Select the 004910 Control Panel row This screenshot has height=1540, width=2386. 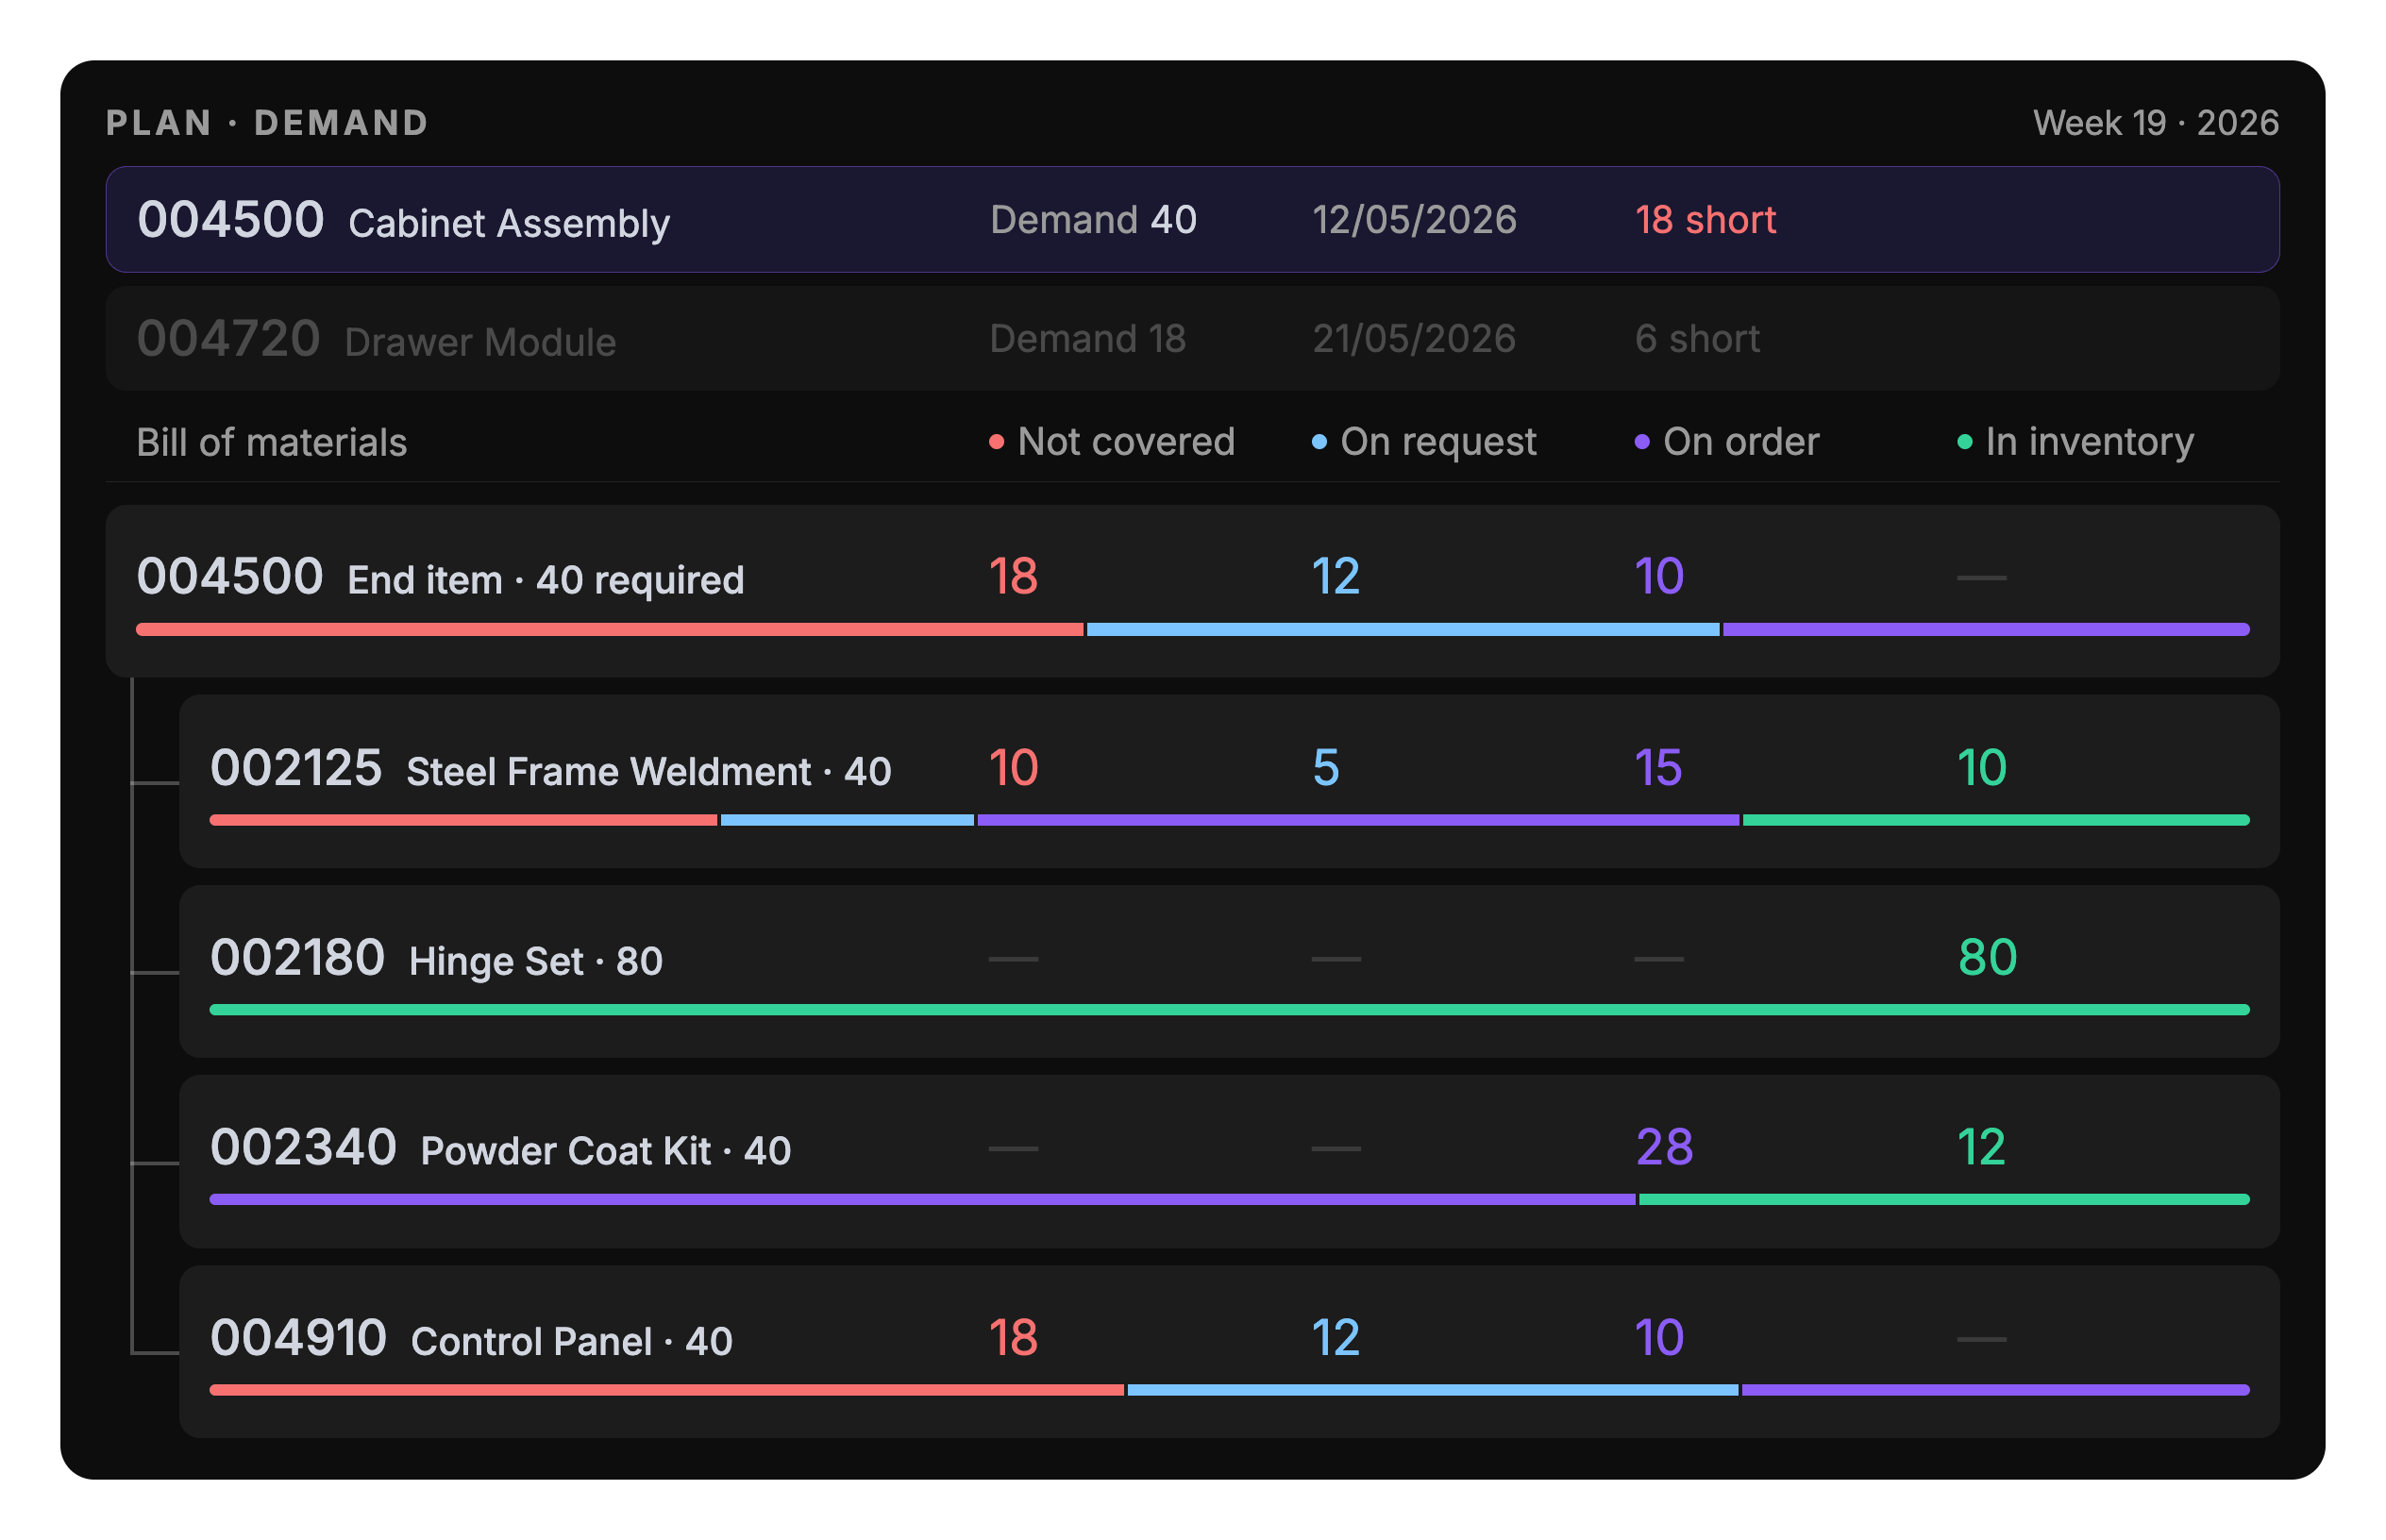tap(1229, 1351)
